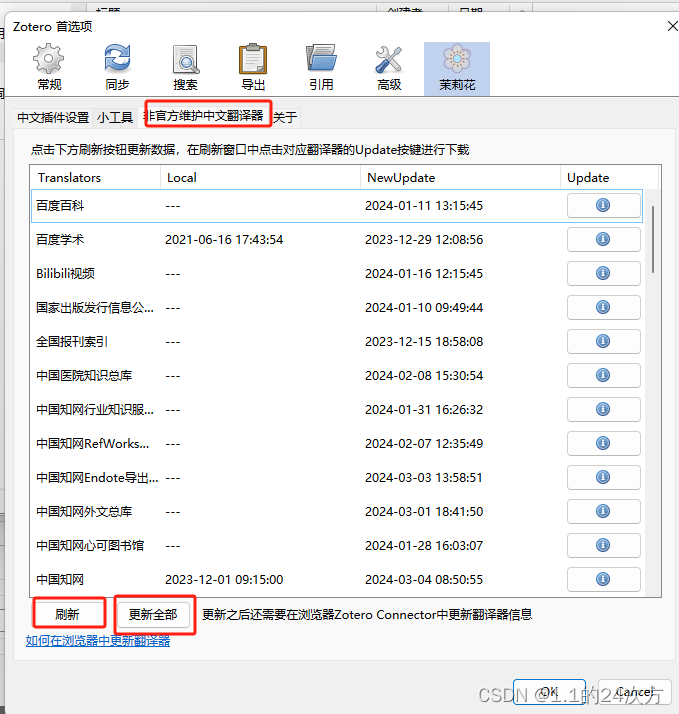679x714 pixels.
Task: Click the NewUpdate column header
Action: pos(460,178)
